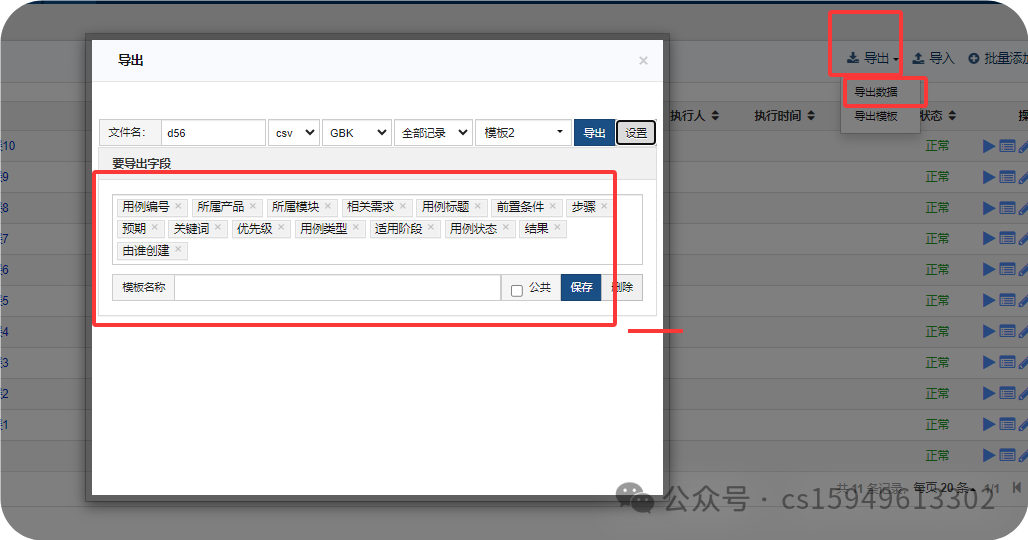Open the results list icon for row 10
1028x540 pixels.
pyautogui.click(x=1007, y=146)
